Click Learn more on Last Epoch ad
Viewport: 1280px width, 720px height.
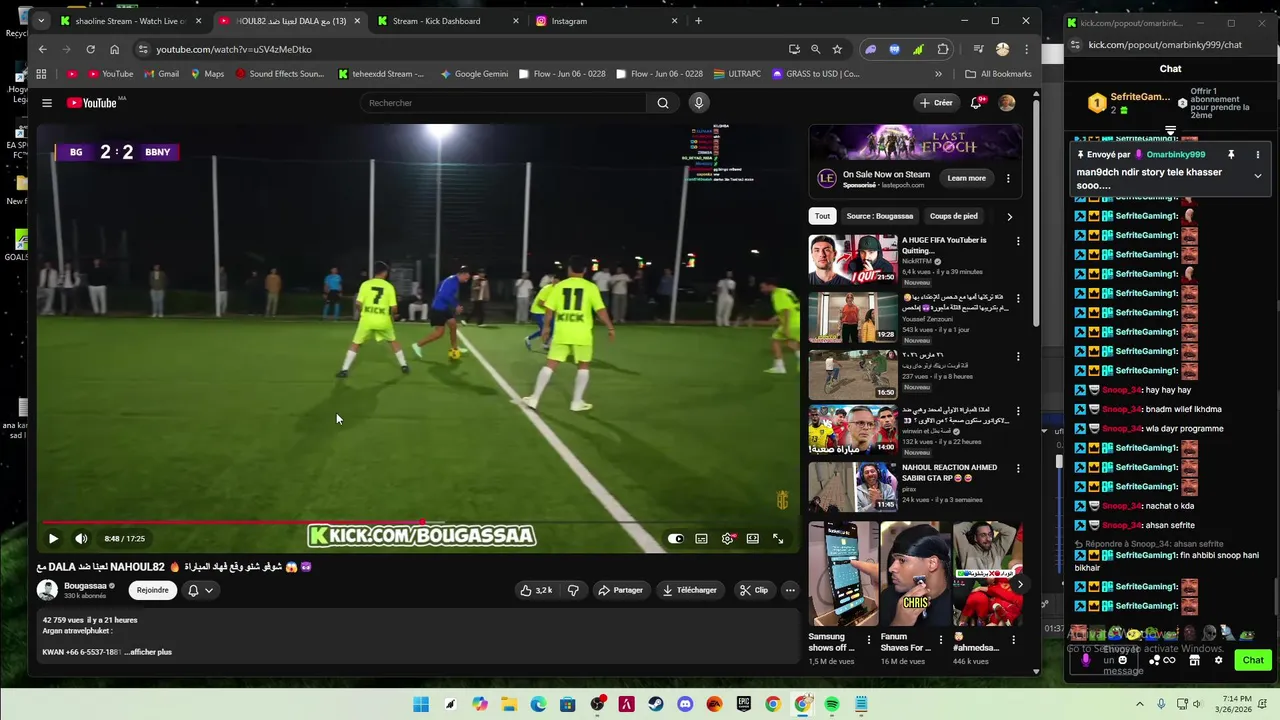click(x=966, y=178)
